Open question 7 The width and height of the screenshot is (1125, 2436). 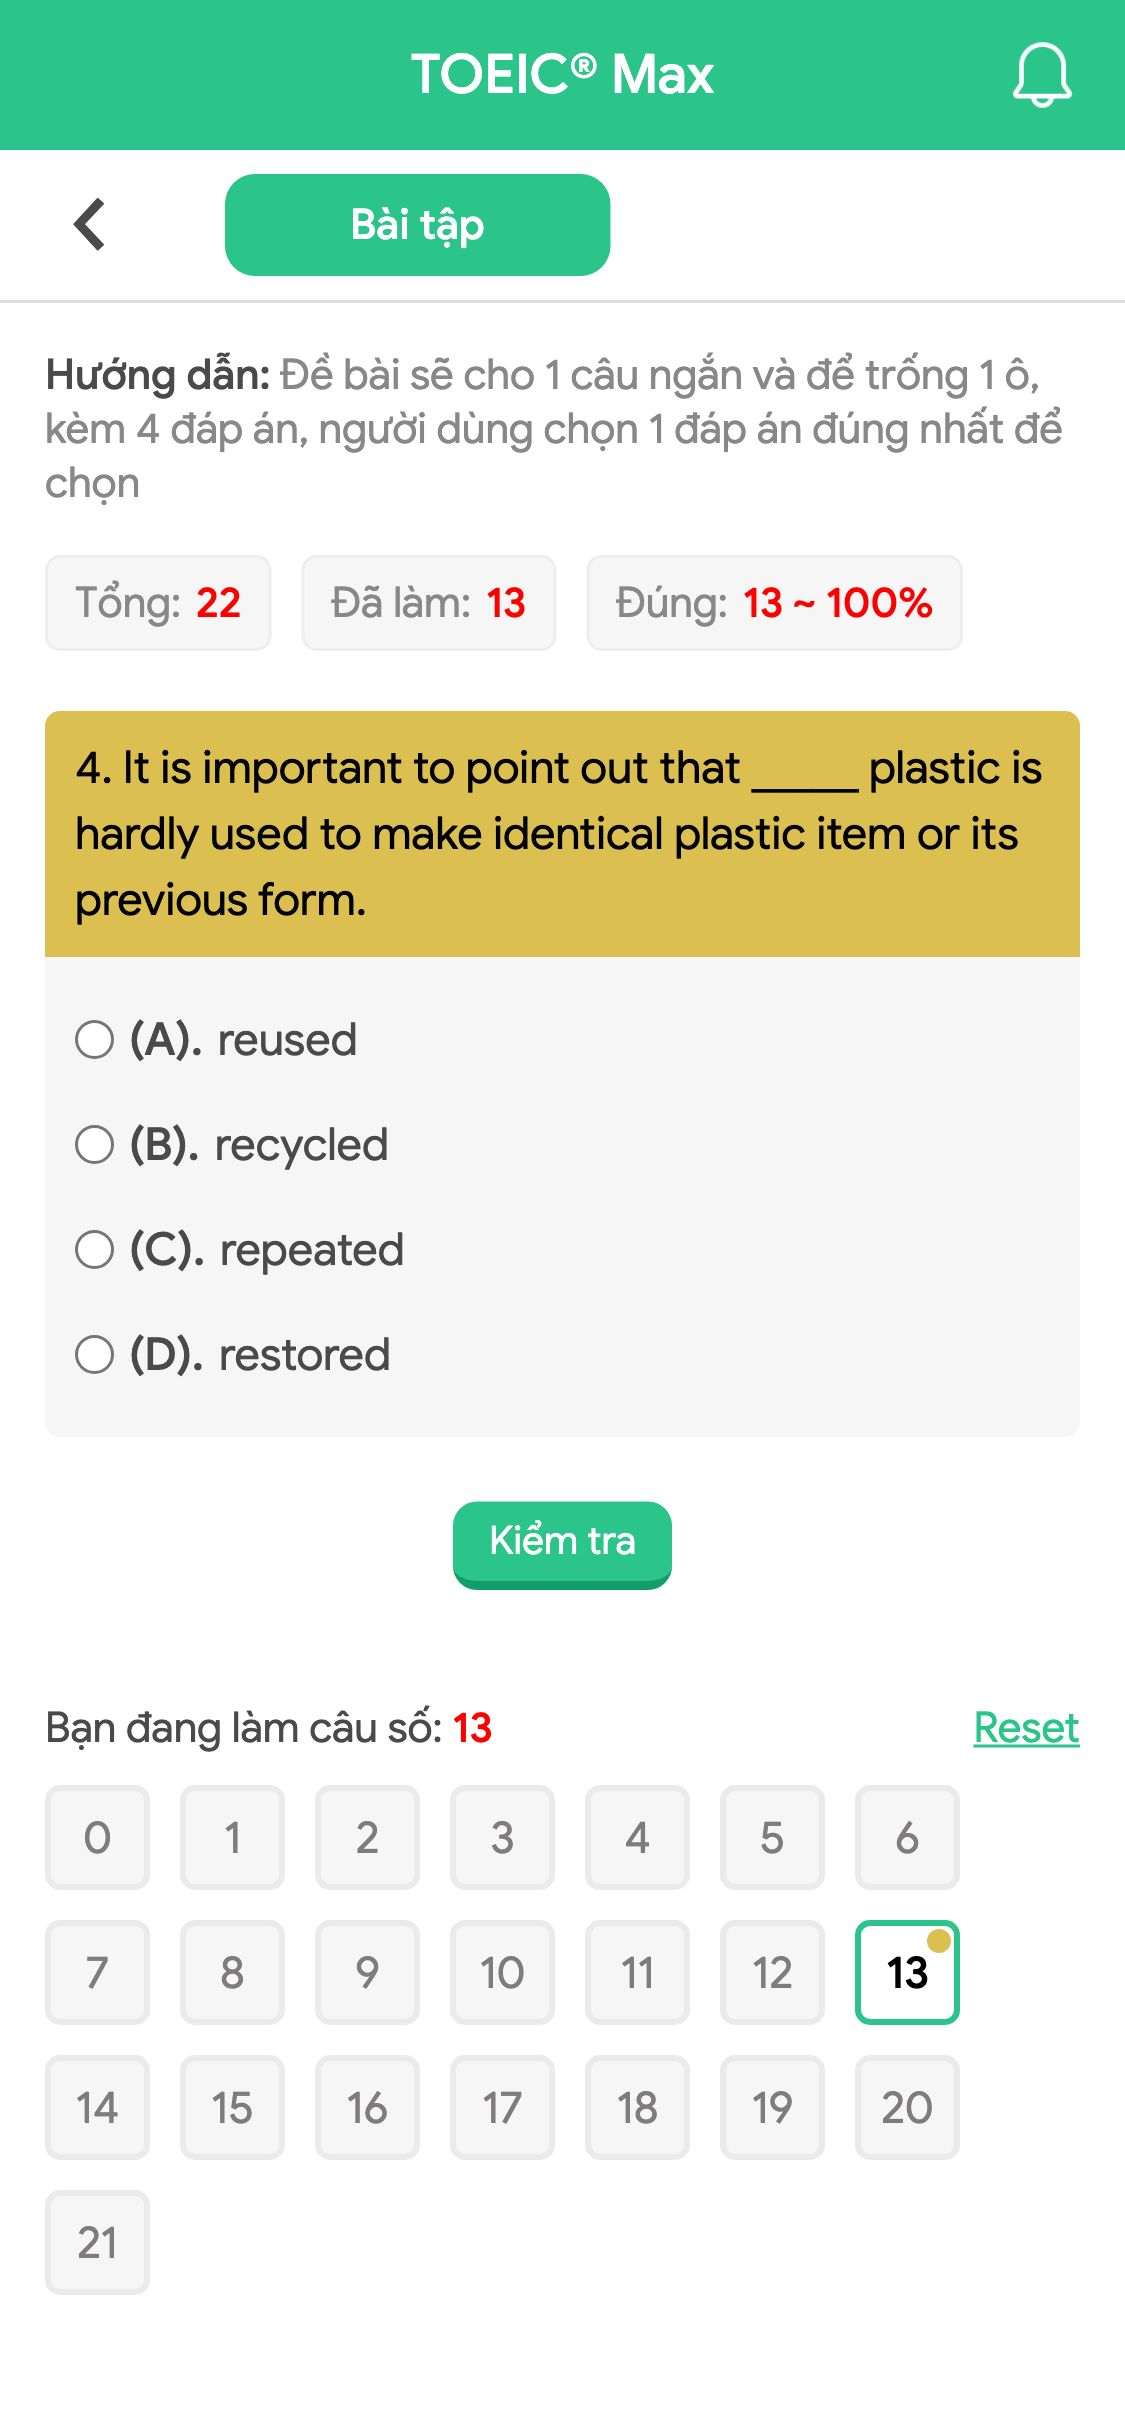click(x=96, y=1972)
